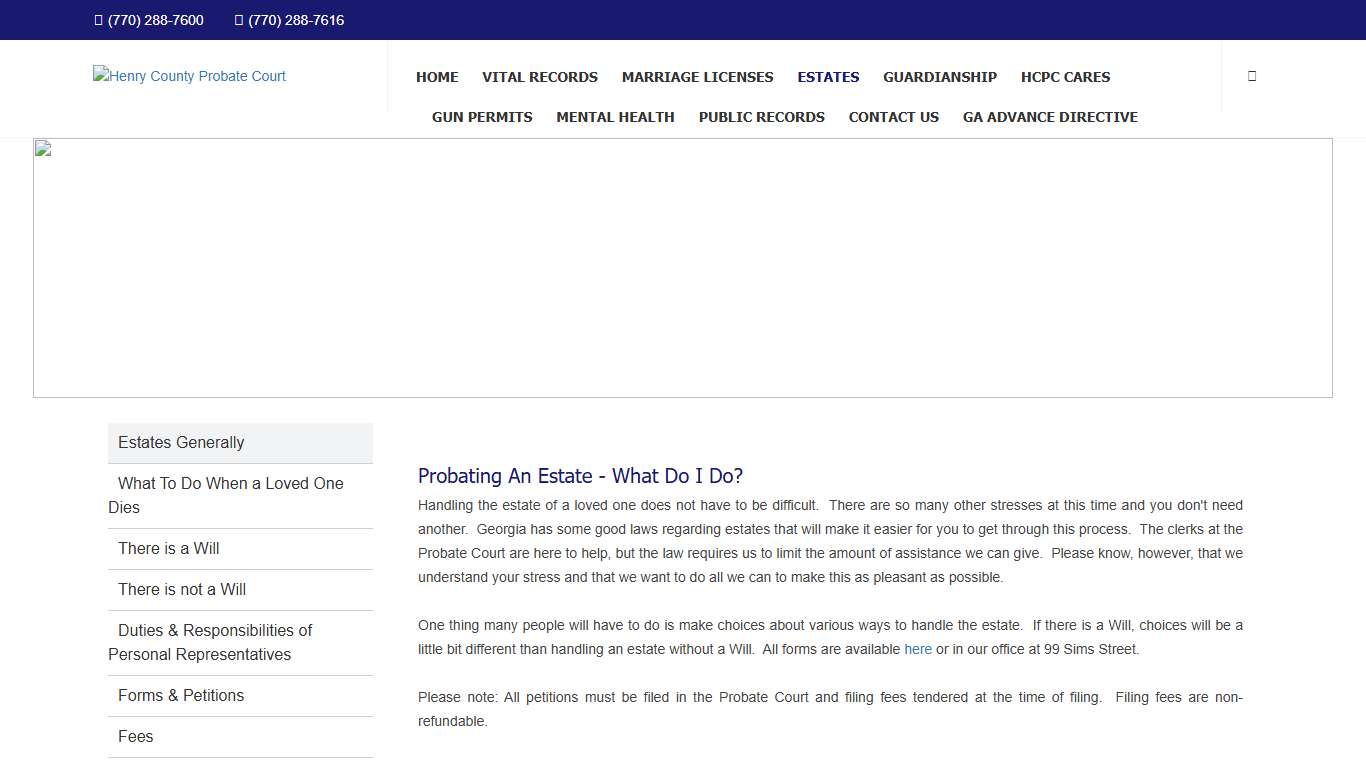This screenshot has height=768, width=1366.
Task: Select Fees from the sidebar list
Action: coord(135,736)
